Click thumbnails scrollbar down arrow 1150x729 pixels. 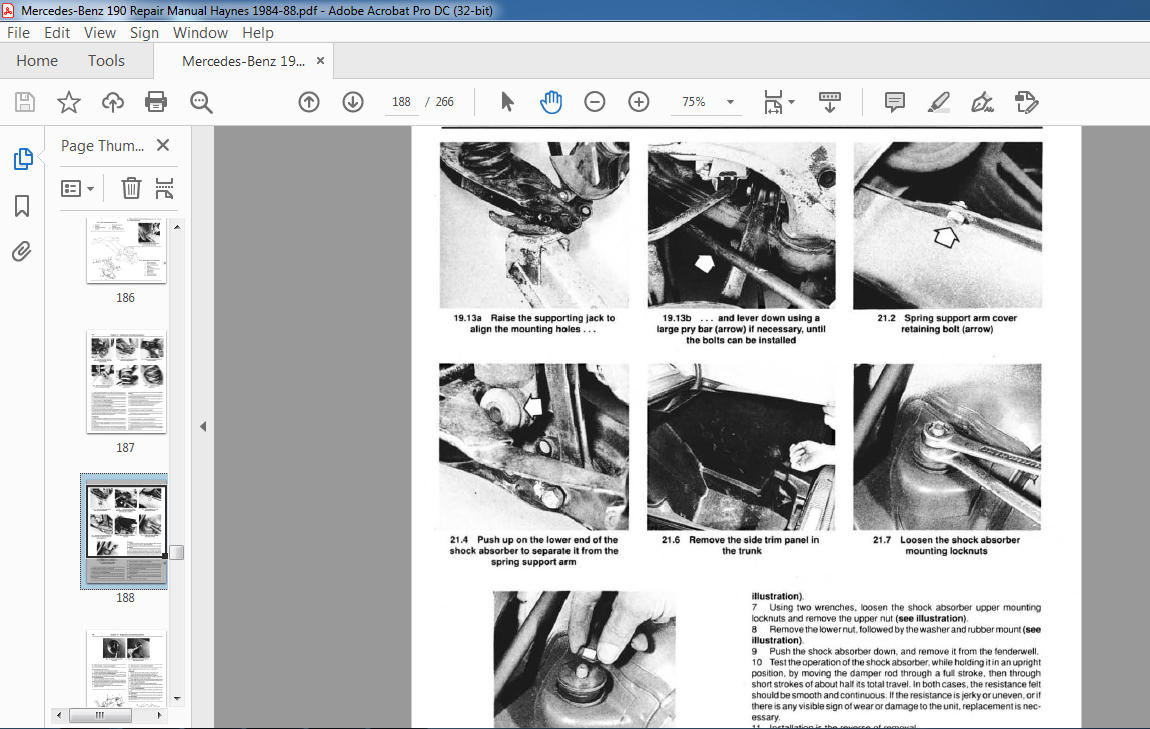click(x=177, y=698)
